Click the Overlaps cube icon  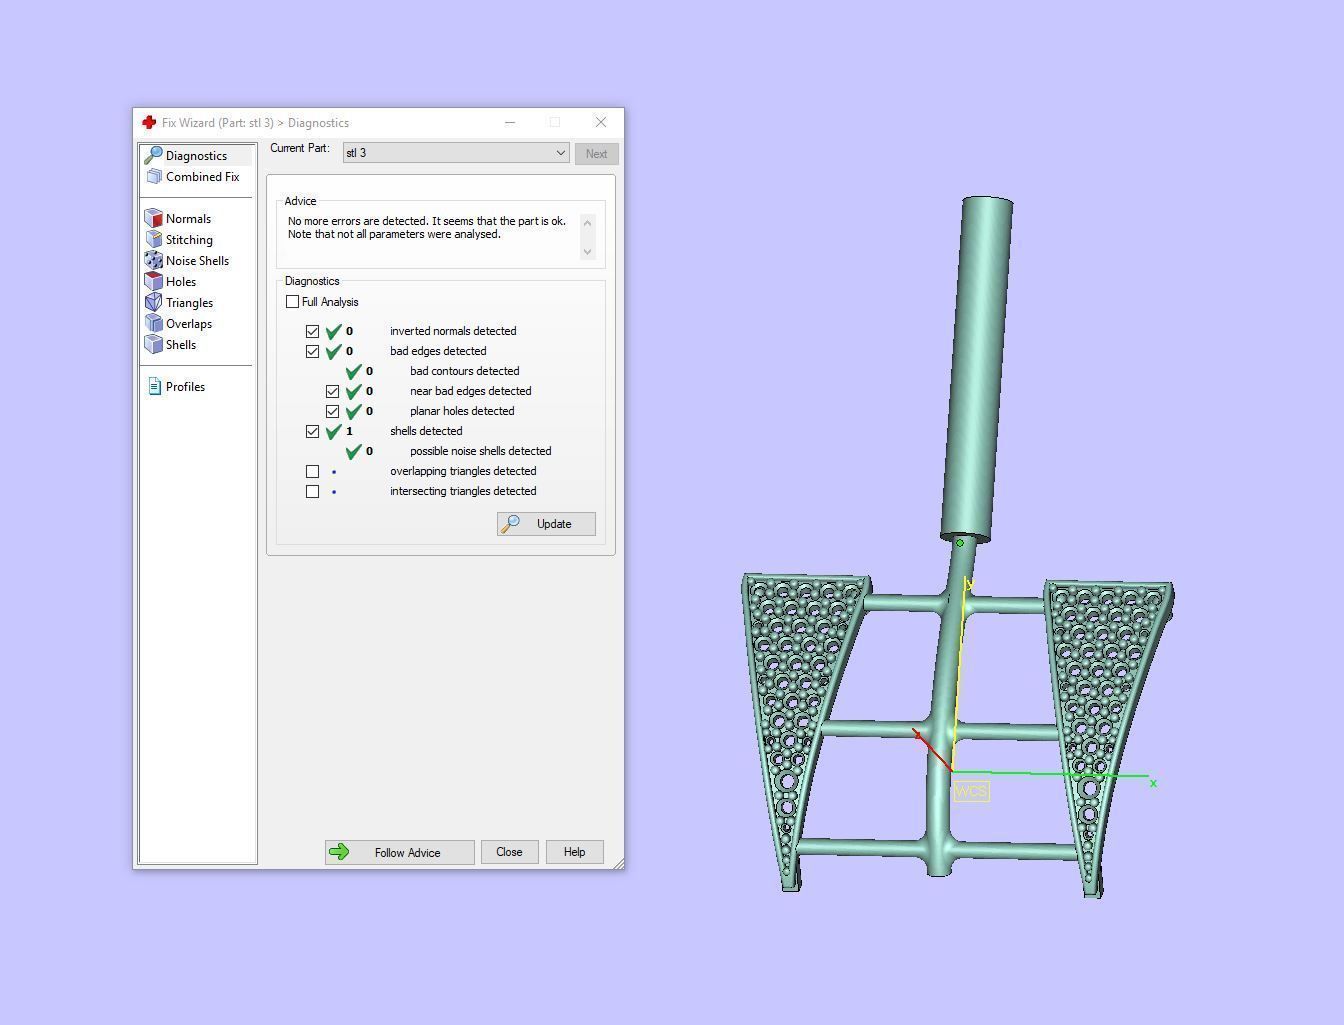[154, 323]
